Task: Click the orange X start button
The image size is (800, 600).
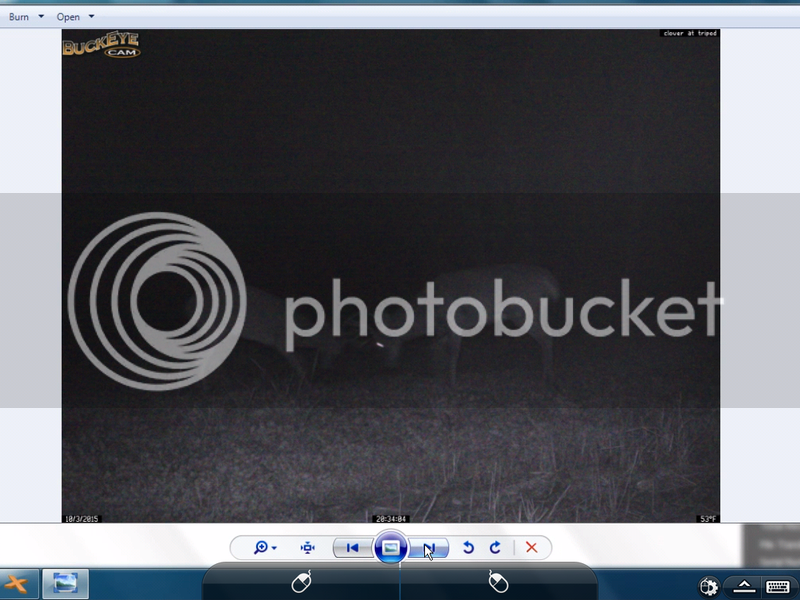Action: tap(17, 584)
